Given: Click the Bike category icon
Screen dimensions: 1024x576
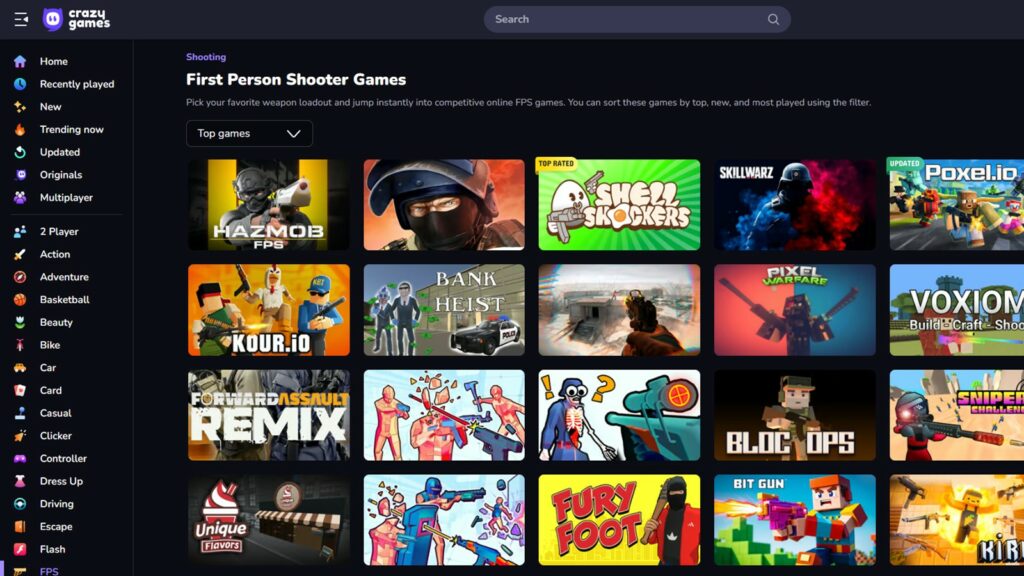Looking at the screenshot, I should point(20,345).
